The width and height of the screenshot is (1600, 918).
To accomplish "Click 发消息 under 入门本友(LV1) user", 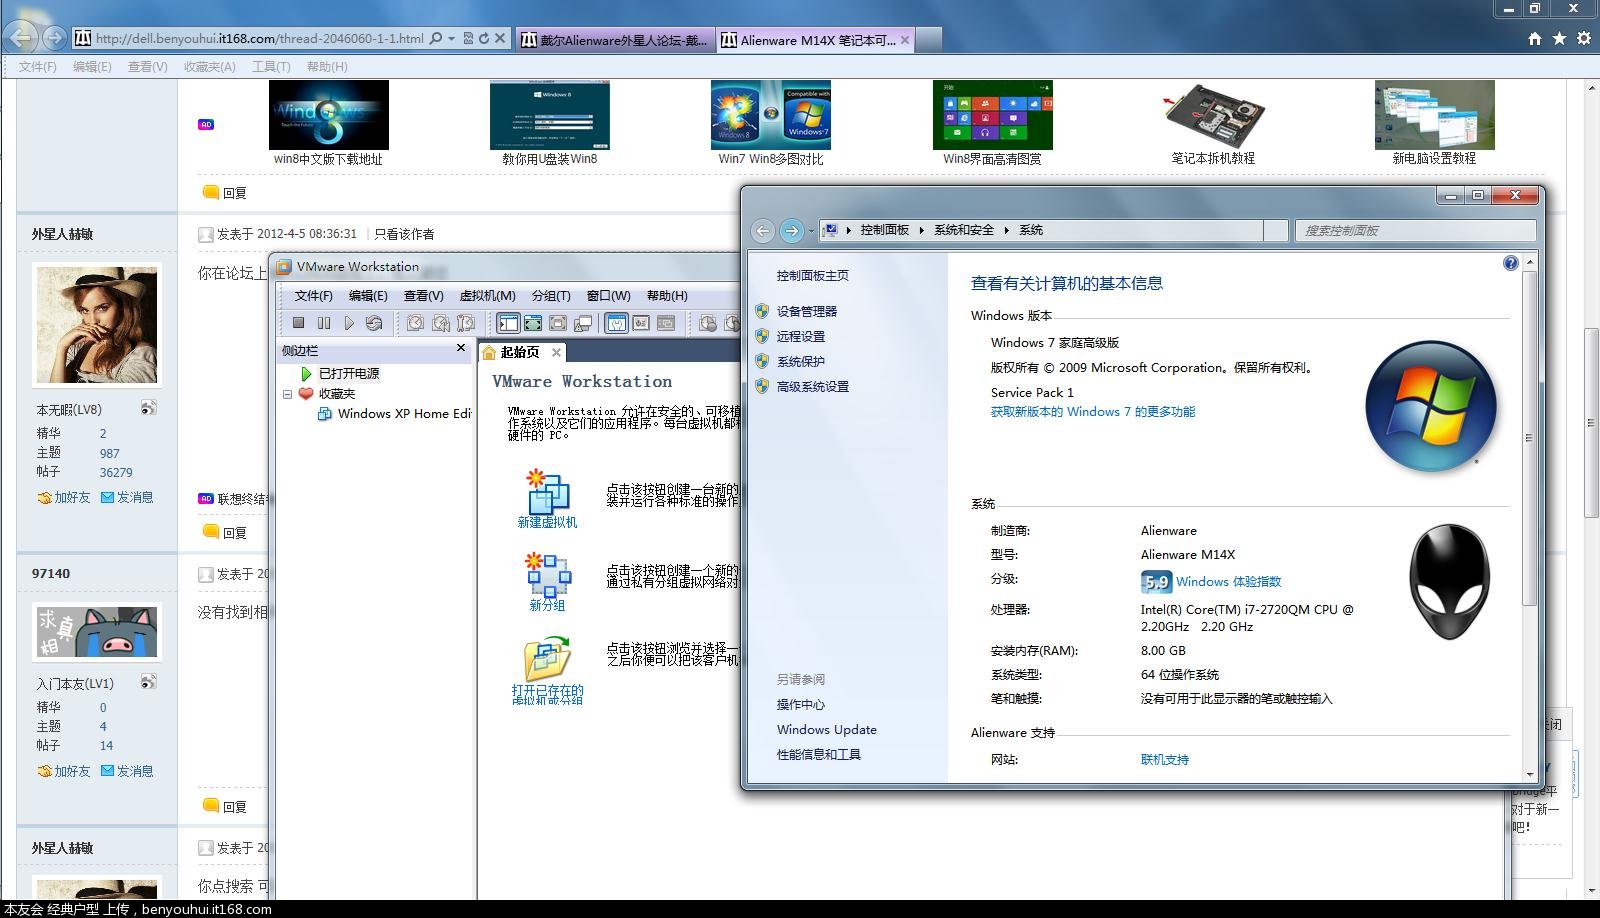I will 127,771.
